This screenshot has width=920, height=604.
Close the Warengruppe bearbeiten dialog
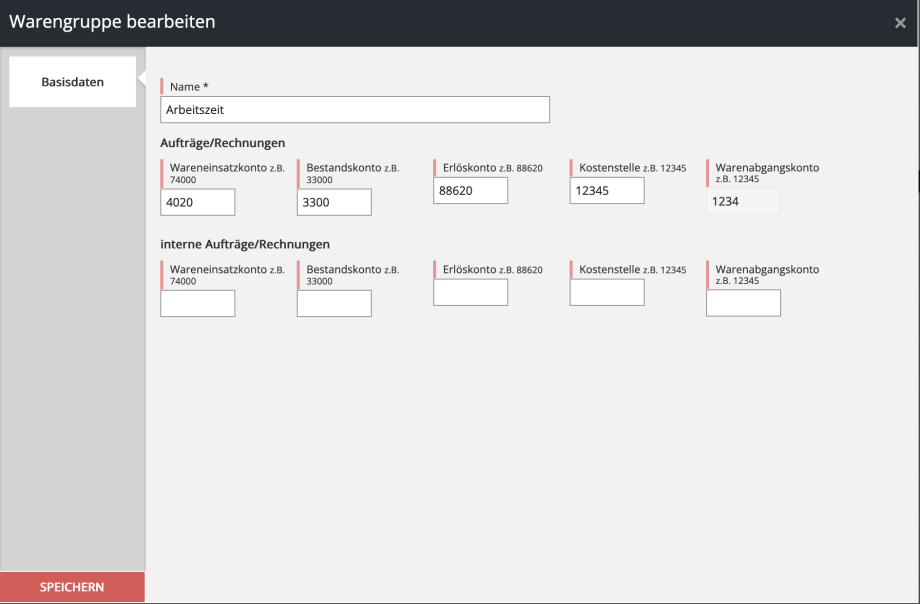coord(900,23)
